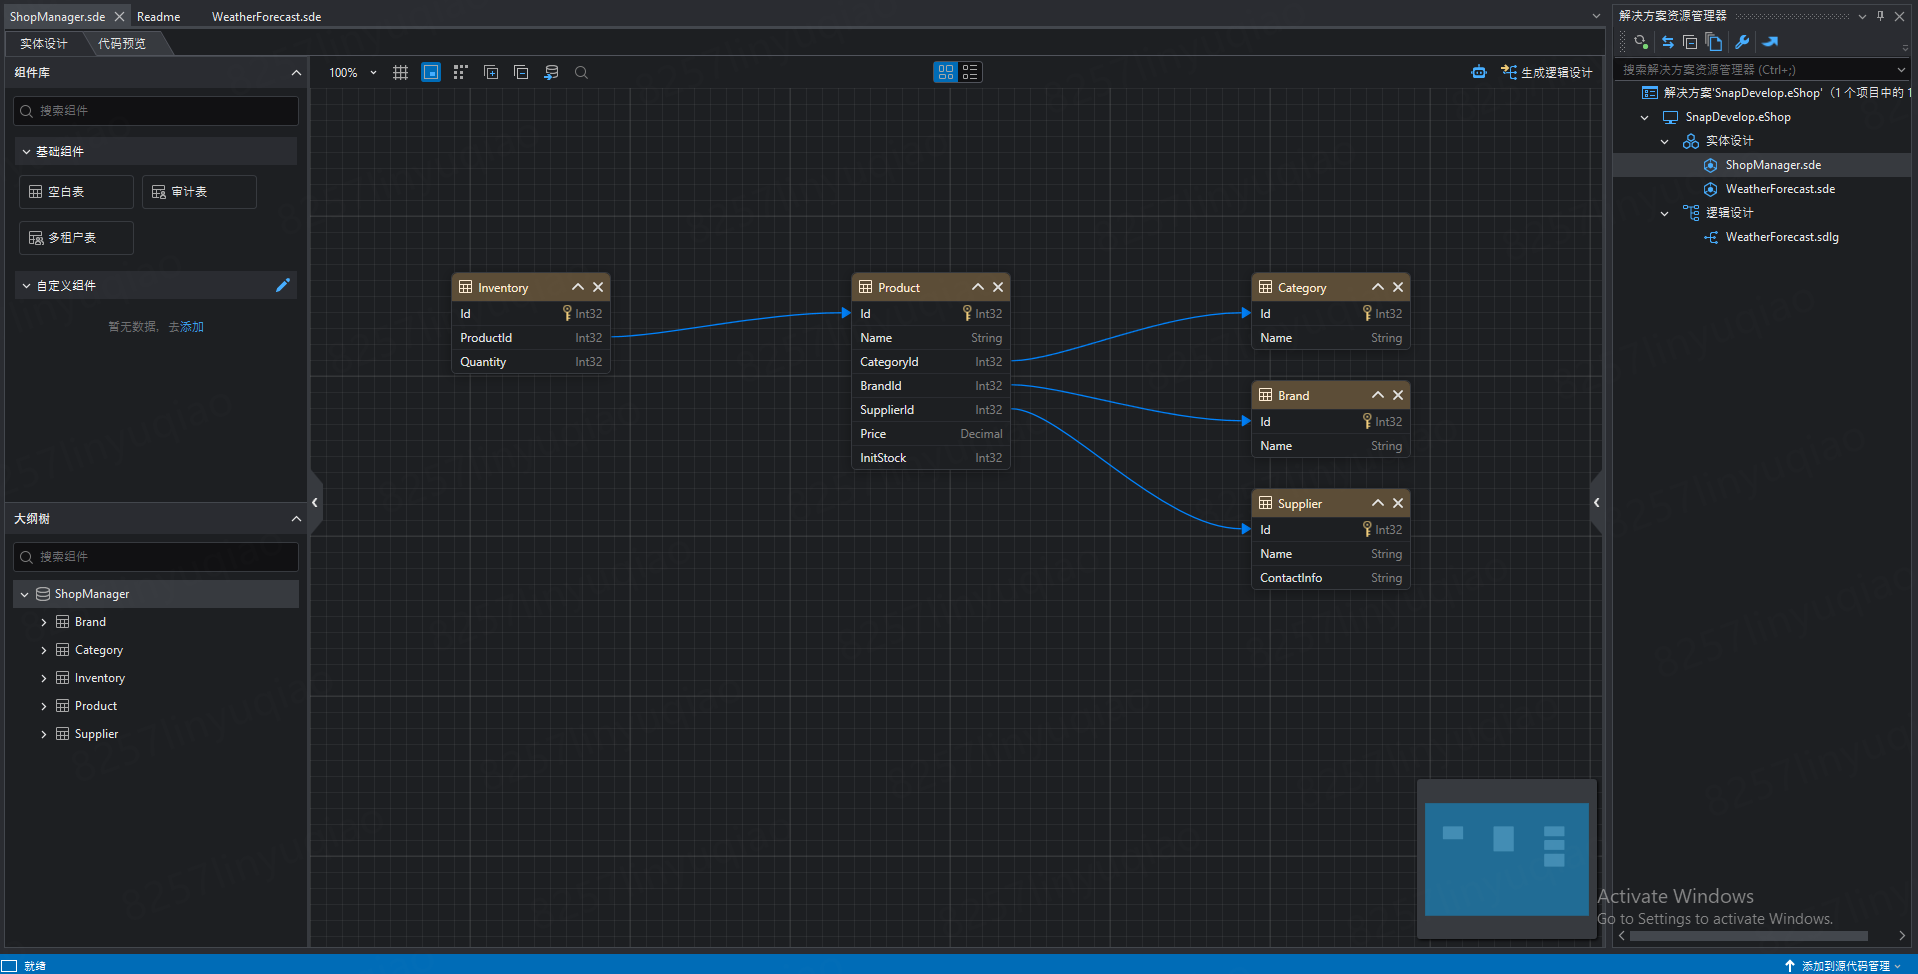Toggle the dotted grid snap option
Image resolution: width=1918 pixels, height=974 pixels.
coord(460,72)
